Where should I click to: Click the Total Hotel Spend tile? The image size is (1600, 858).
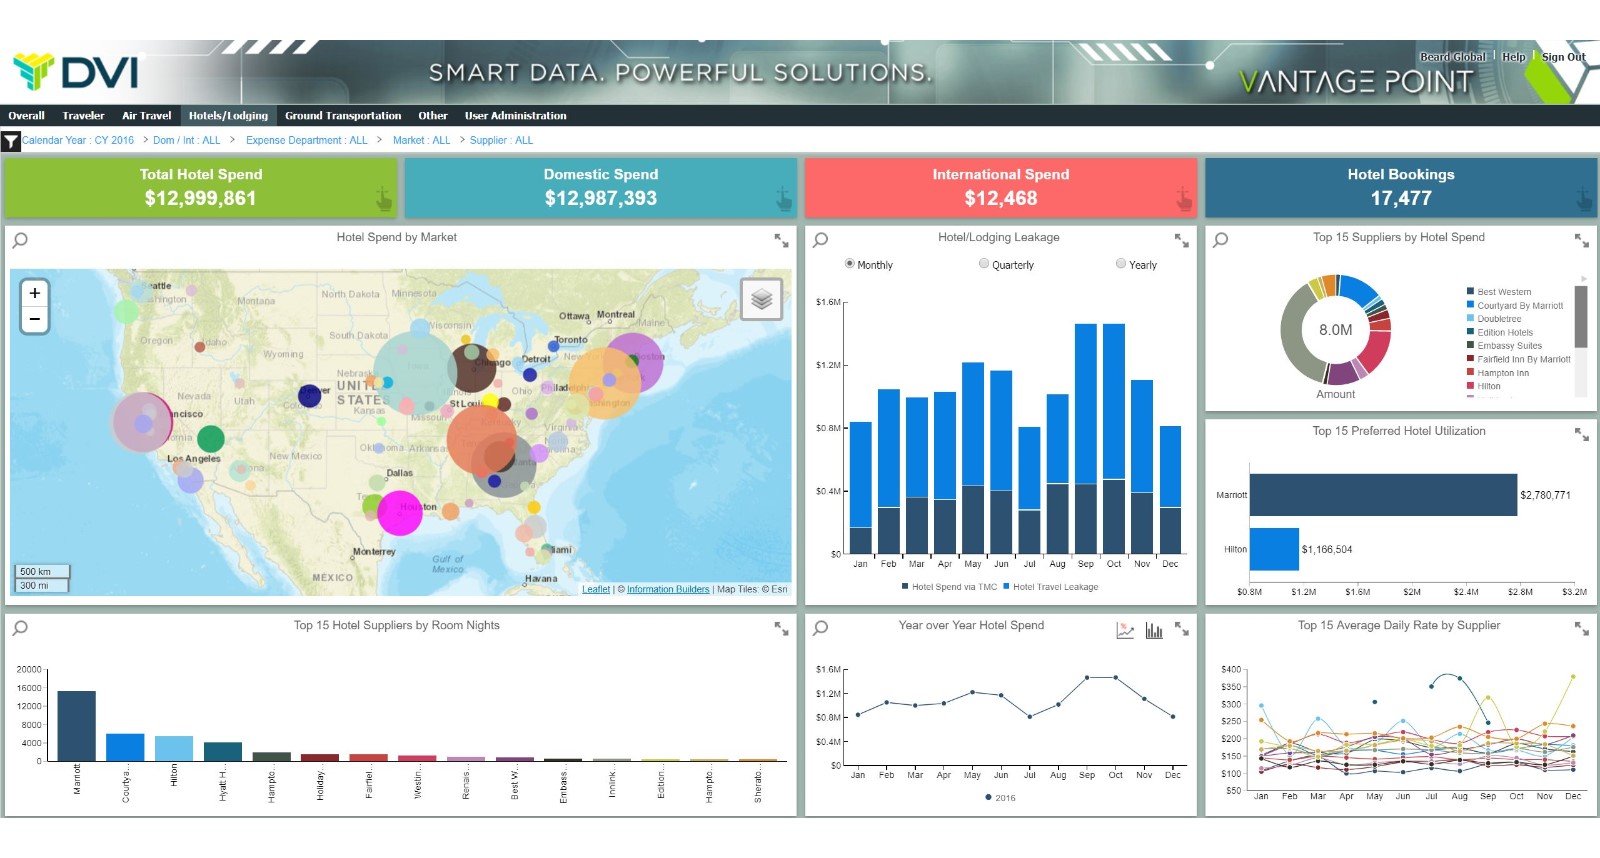pos(201,188)
